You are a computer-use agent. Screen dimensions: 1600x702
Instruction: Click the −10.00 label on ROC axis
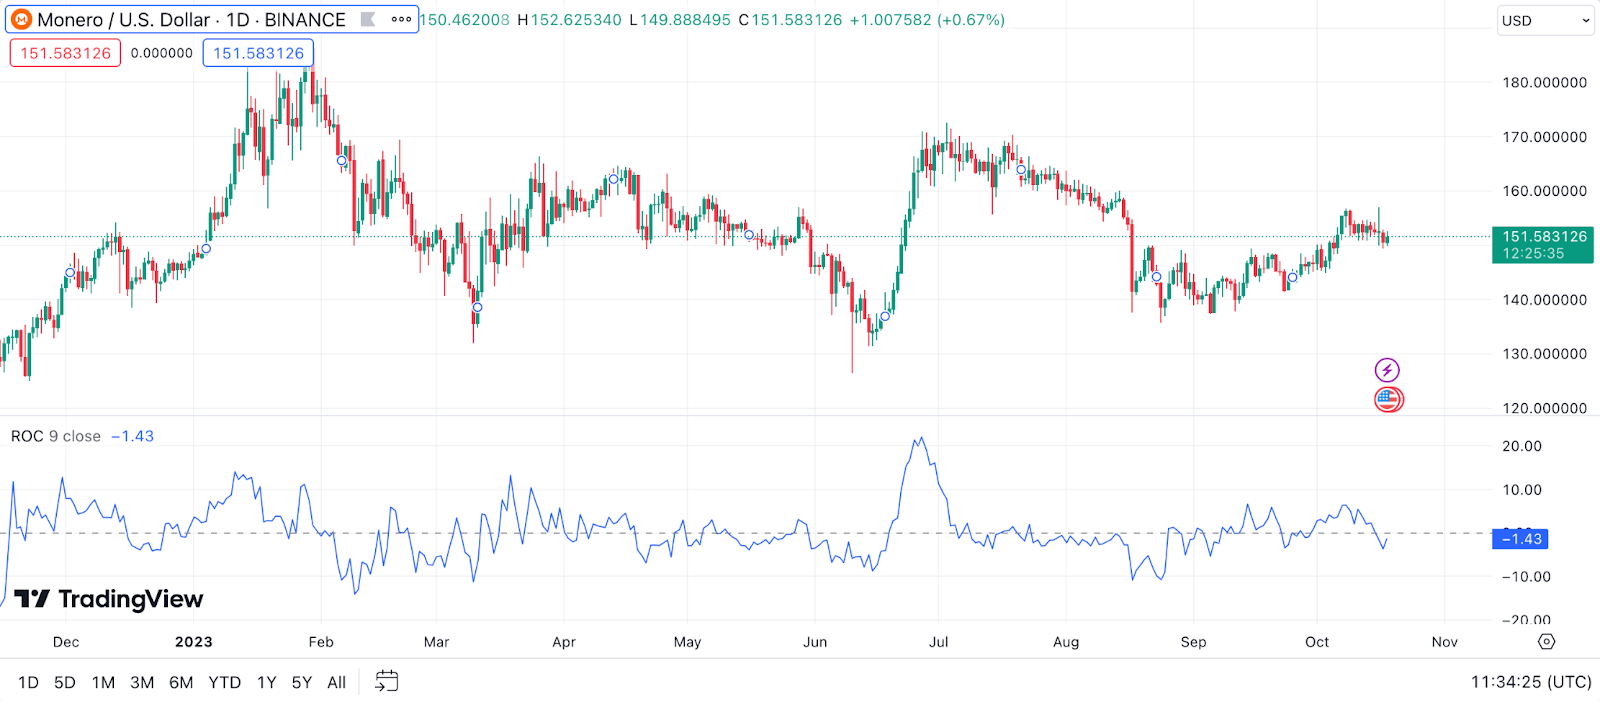(1527, 576)
